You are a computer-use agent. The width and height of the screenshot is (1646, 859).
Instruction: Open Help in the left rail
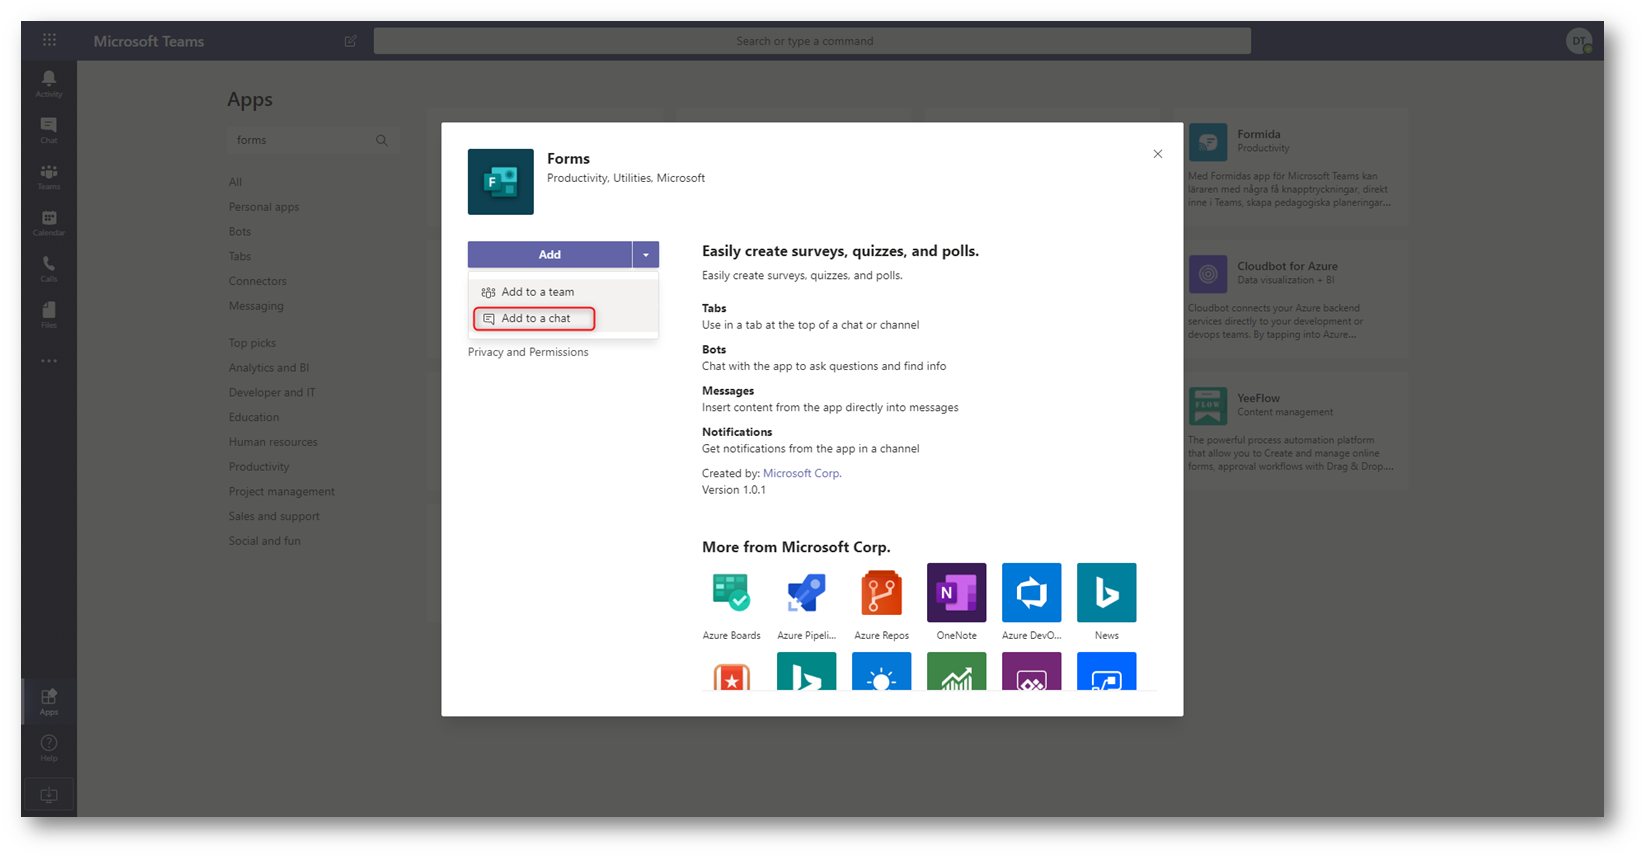click(49, 748)
